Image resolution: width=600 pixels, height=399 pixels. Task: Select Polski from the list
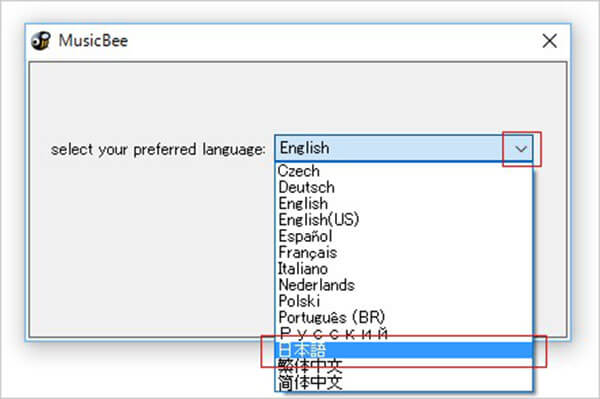pyautogui.click(x=404, y=301)
